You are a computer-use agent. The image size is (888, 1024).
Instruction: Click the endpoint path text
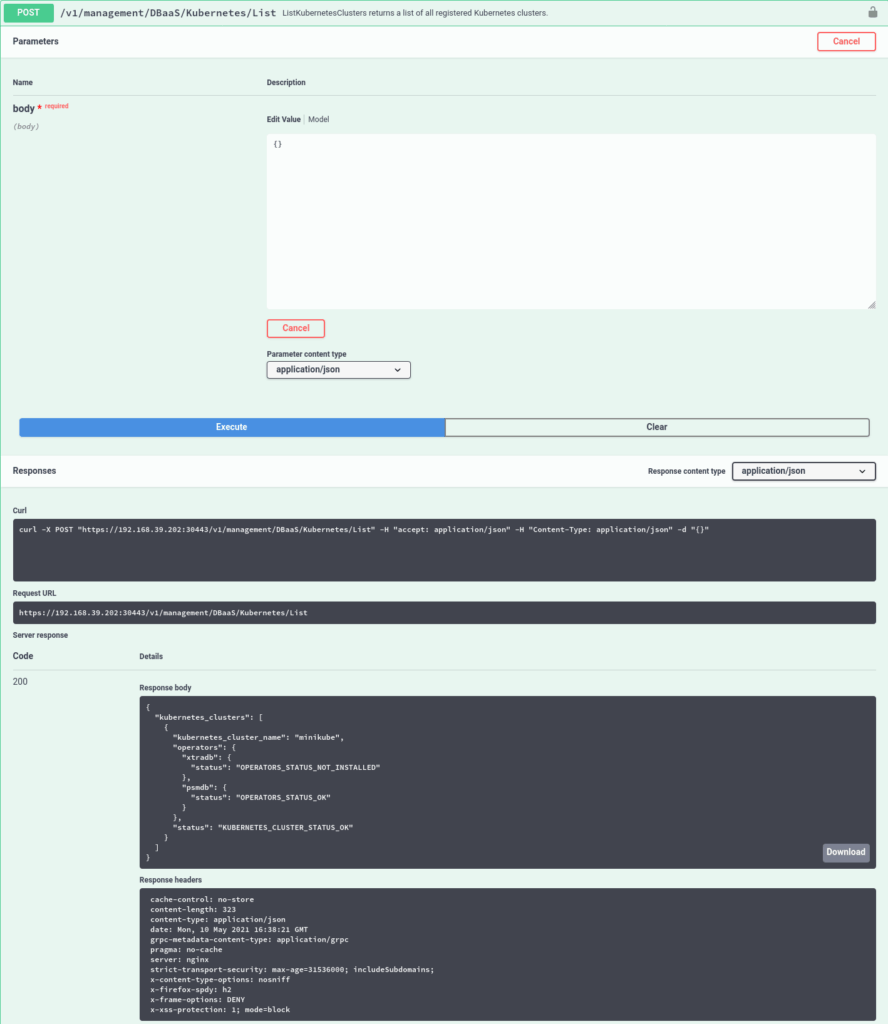click(165, 12)
